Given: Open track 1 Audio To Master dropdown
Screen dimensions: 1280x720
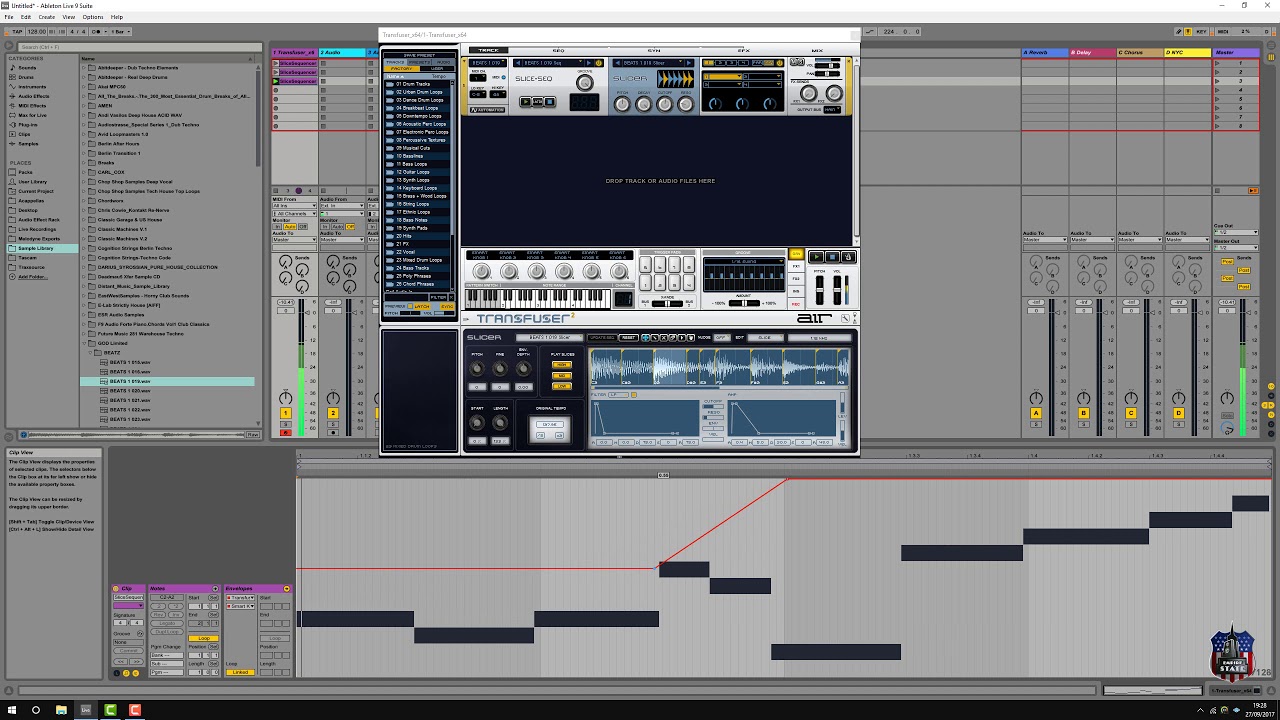Looking at the screenshot, I should pos(294,240).
